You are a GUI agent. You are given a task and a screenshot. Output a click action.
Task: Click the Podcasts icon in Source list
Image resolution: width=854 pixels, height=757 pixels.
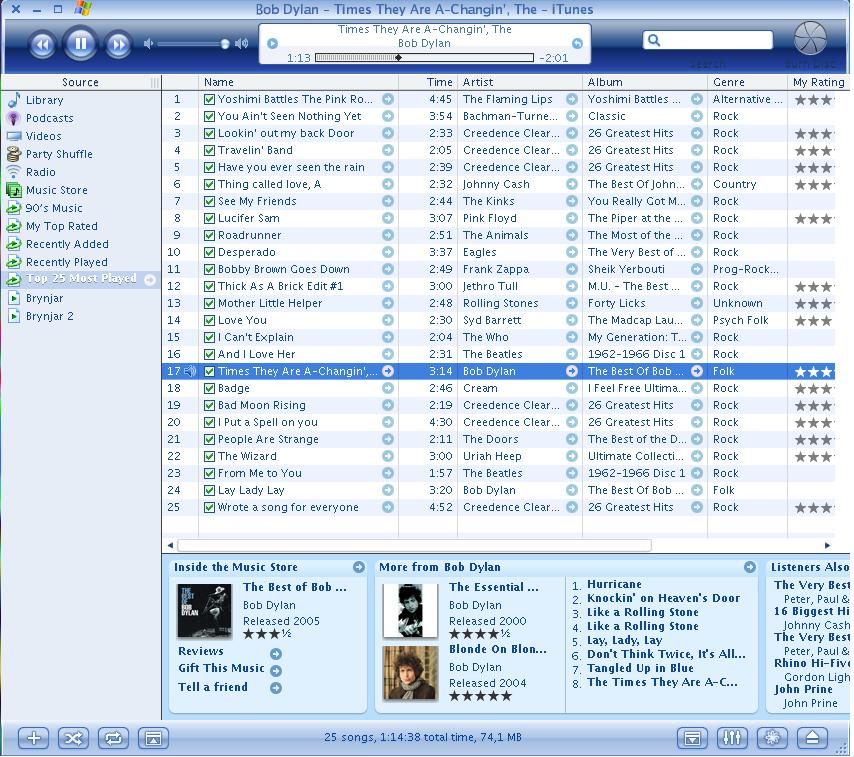click(x=14, y=118)
